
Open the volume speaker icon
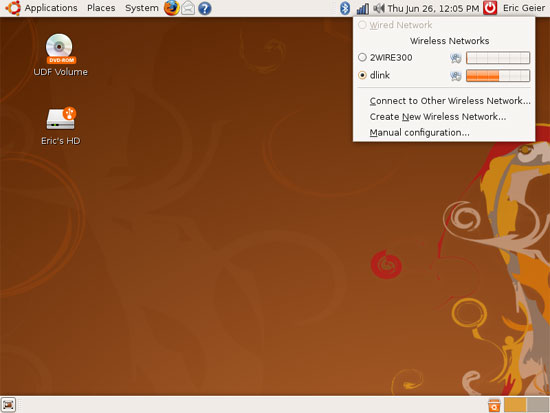click(378, 8)
